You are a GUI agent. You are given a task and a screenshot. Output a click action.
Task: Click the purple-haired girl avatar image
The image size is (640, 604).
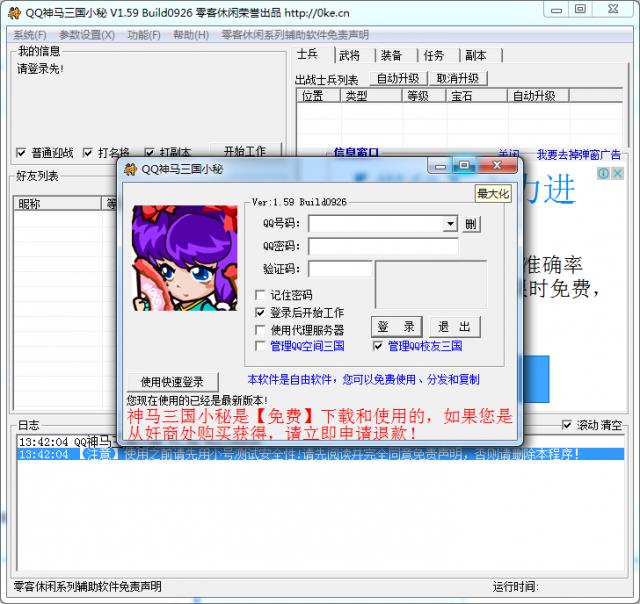click(185, 258)
